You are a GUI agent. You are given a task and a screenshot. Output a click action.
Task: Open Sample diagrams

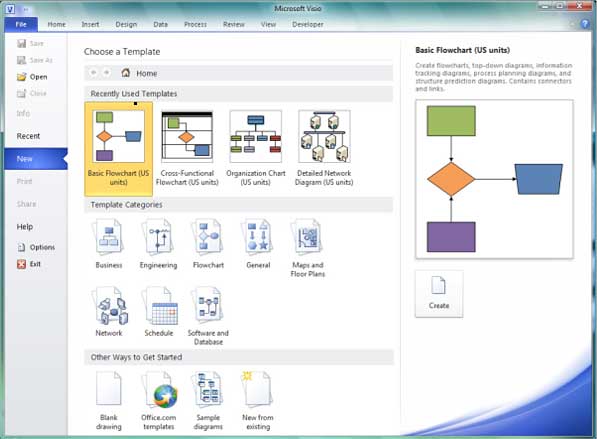(x=208, y=401)
